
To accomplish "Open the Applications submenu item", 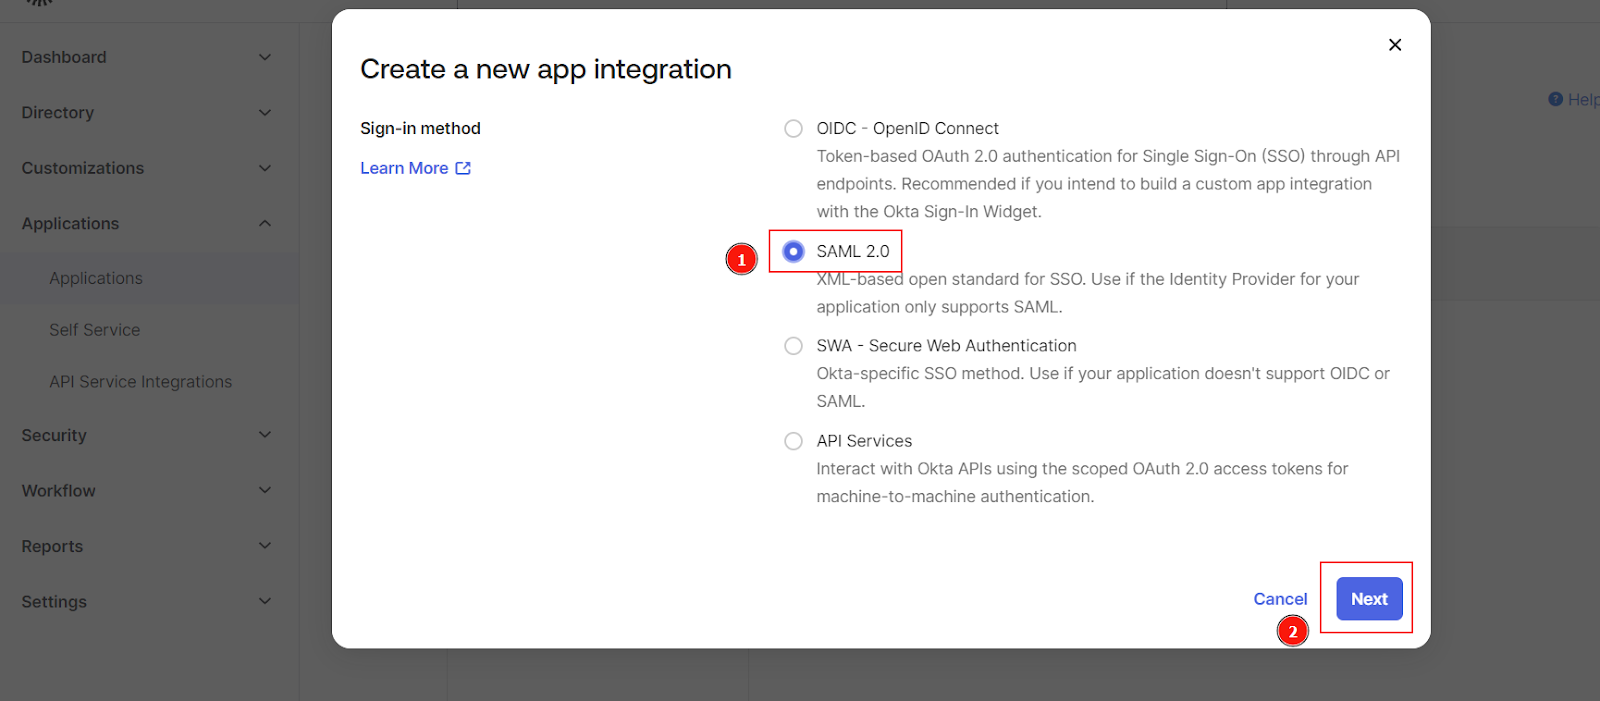I will pos(96,279).
